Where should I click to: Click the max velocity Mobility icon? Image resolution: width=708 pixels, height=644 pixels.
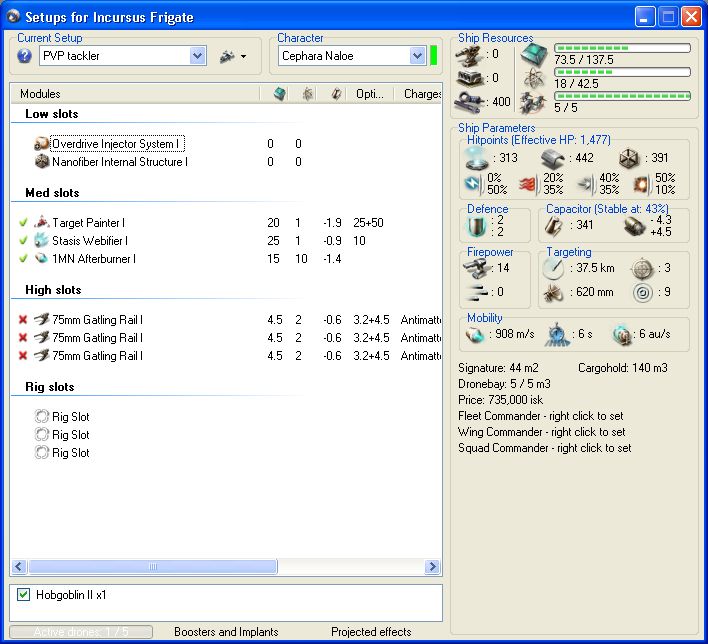click(475, 335)
